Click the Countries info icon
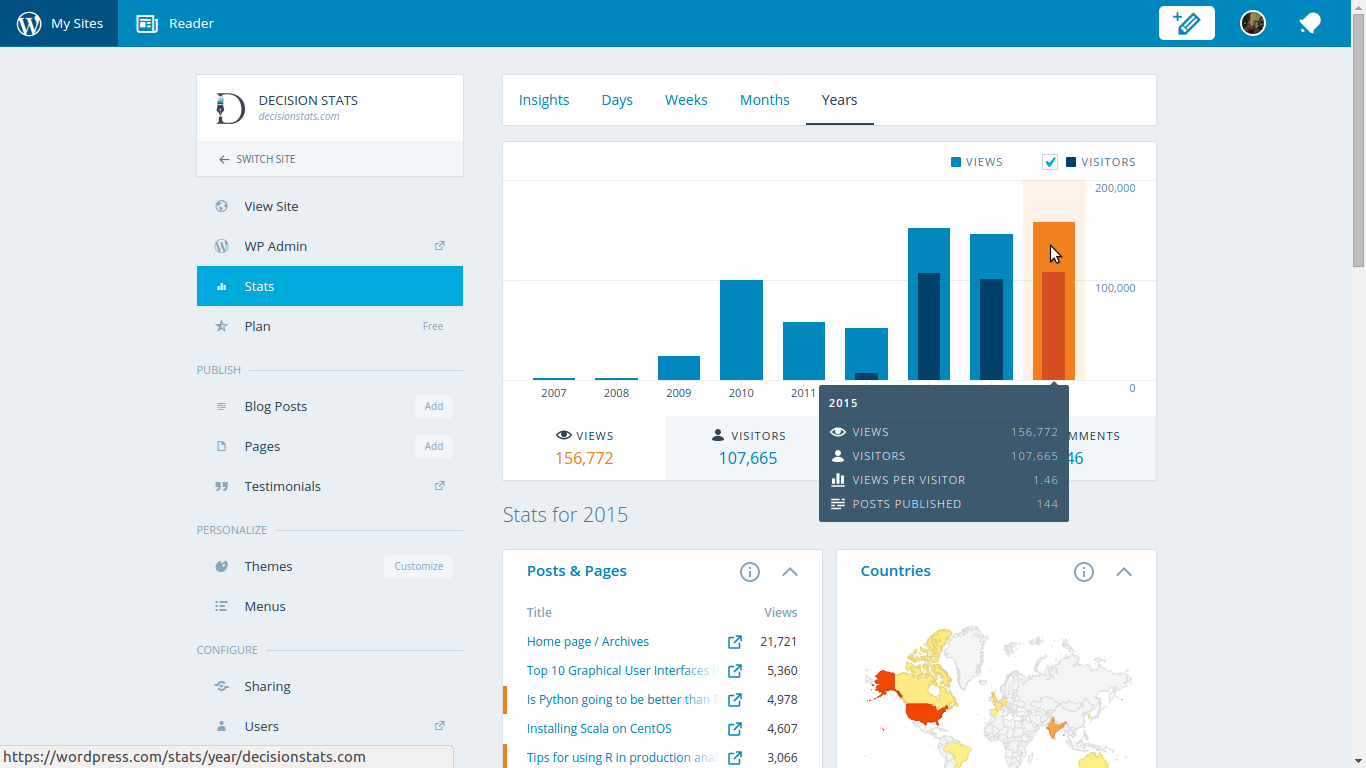The height and width of the screenshot is (768, 1366). point(1084,572)
